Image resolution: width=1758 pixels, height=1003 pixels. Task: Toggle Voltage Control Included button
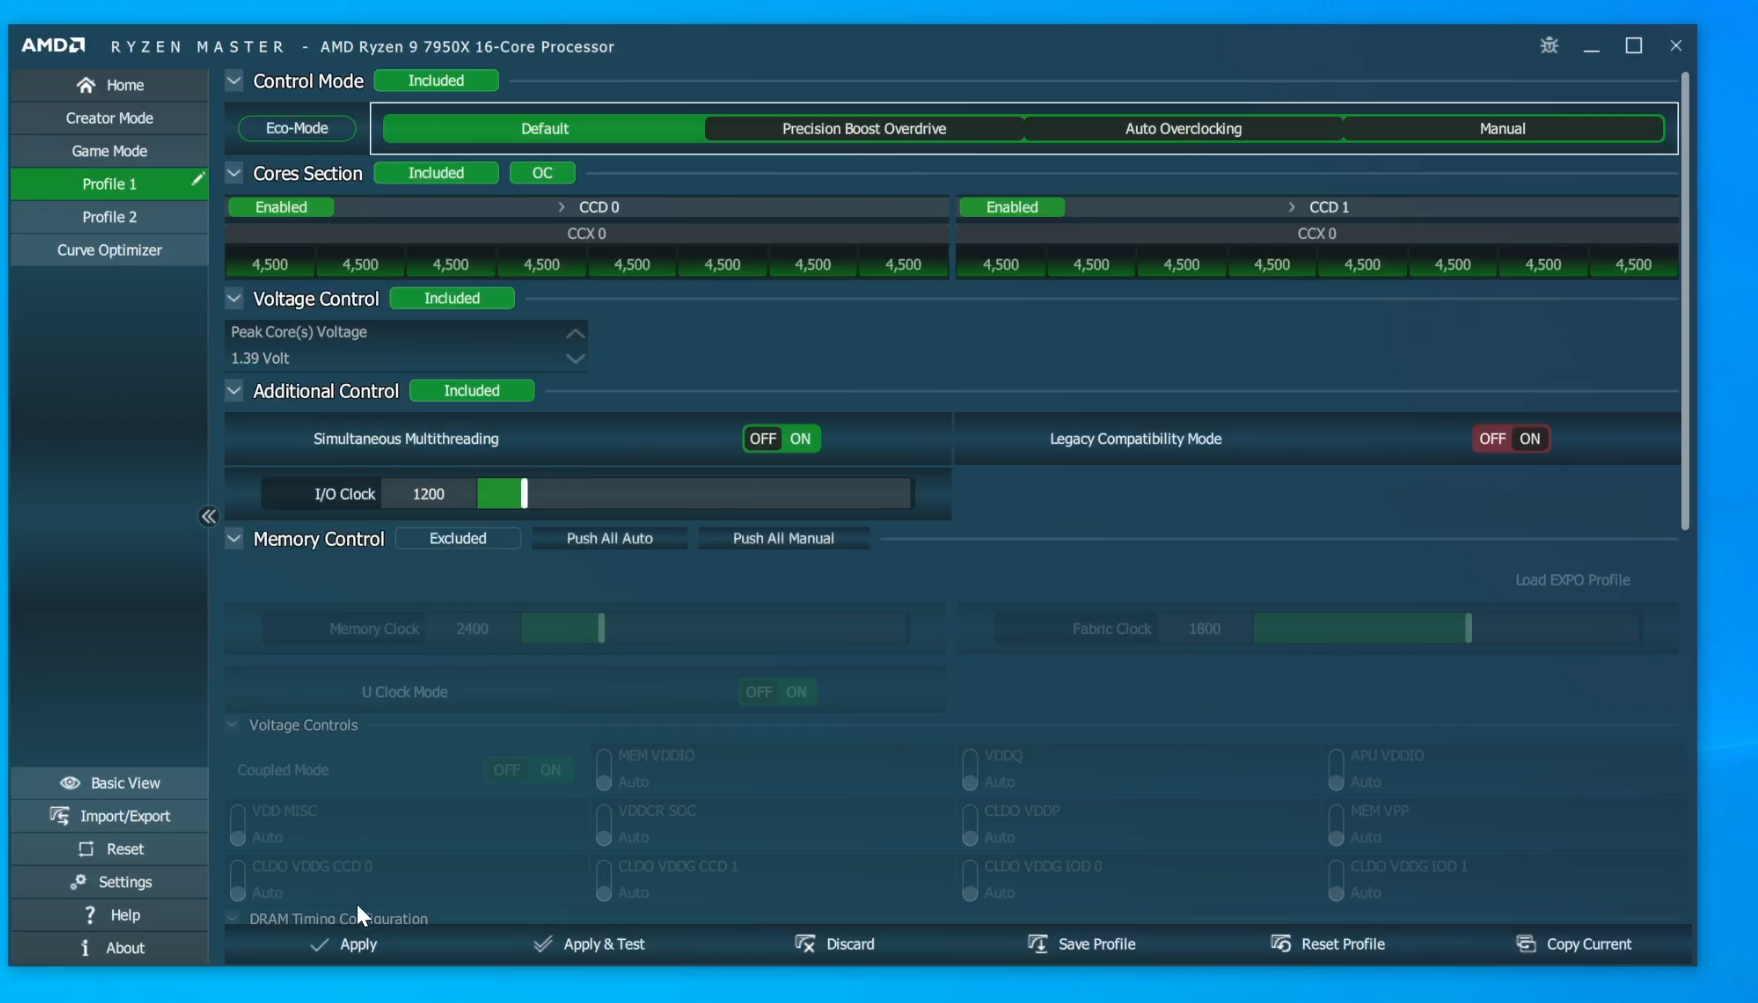click(452, 298)
